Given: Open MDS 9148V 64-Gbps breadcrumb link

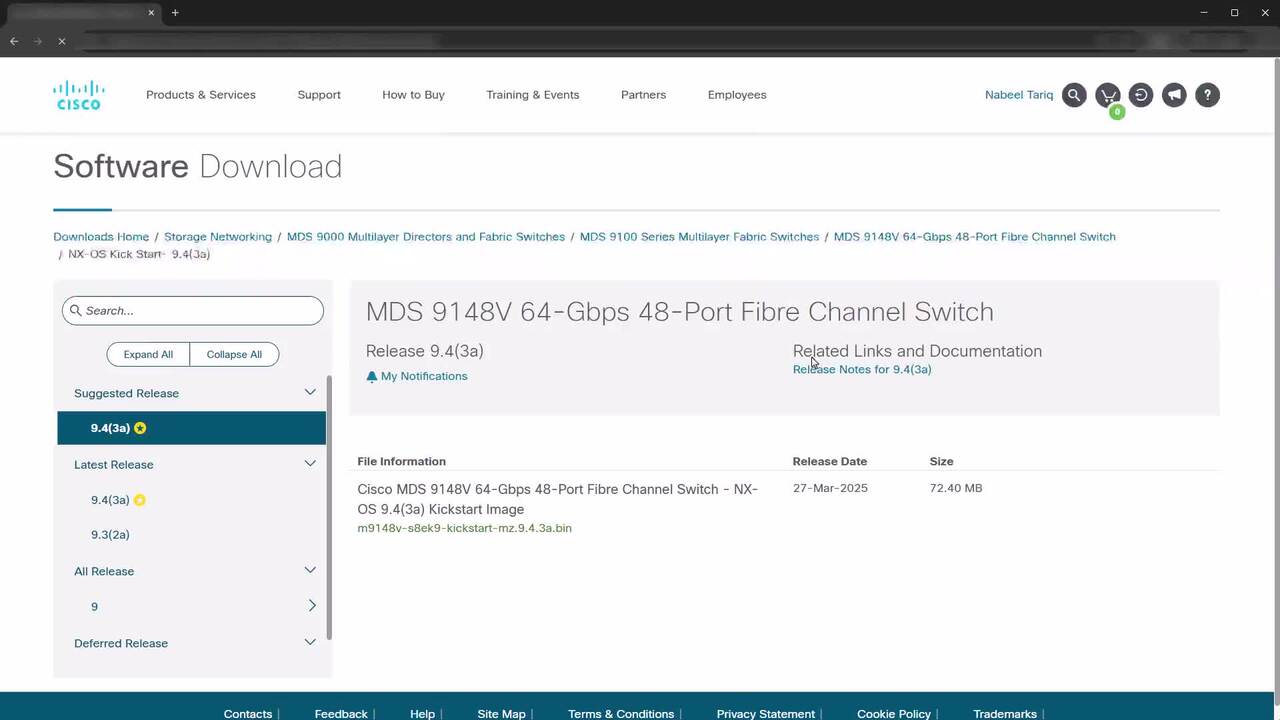Looking at the screenshot, I should (975, 237).
